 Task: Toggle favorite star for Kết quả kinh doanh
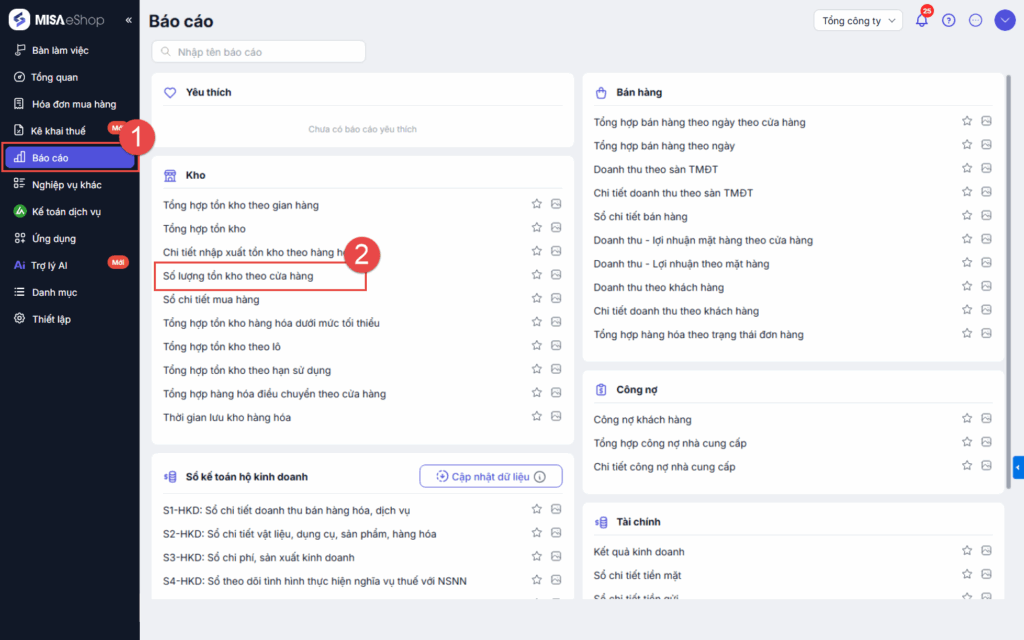(x=967, y=551)
